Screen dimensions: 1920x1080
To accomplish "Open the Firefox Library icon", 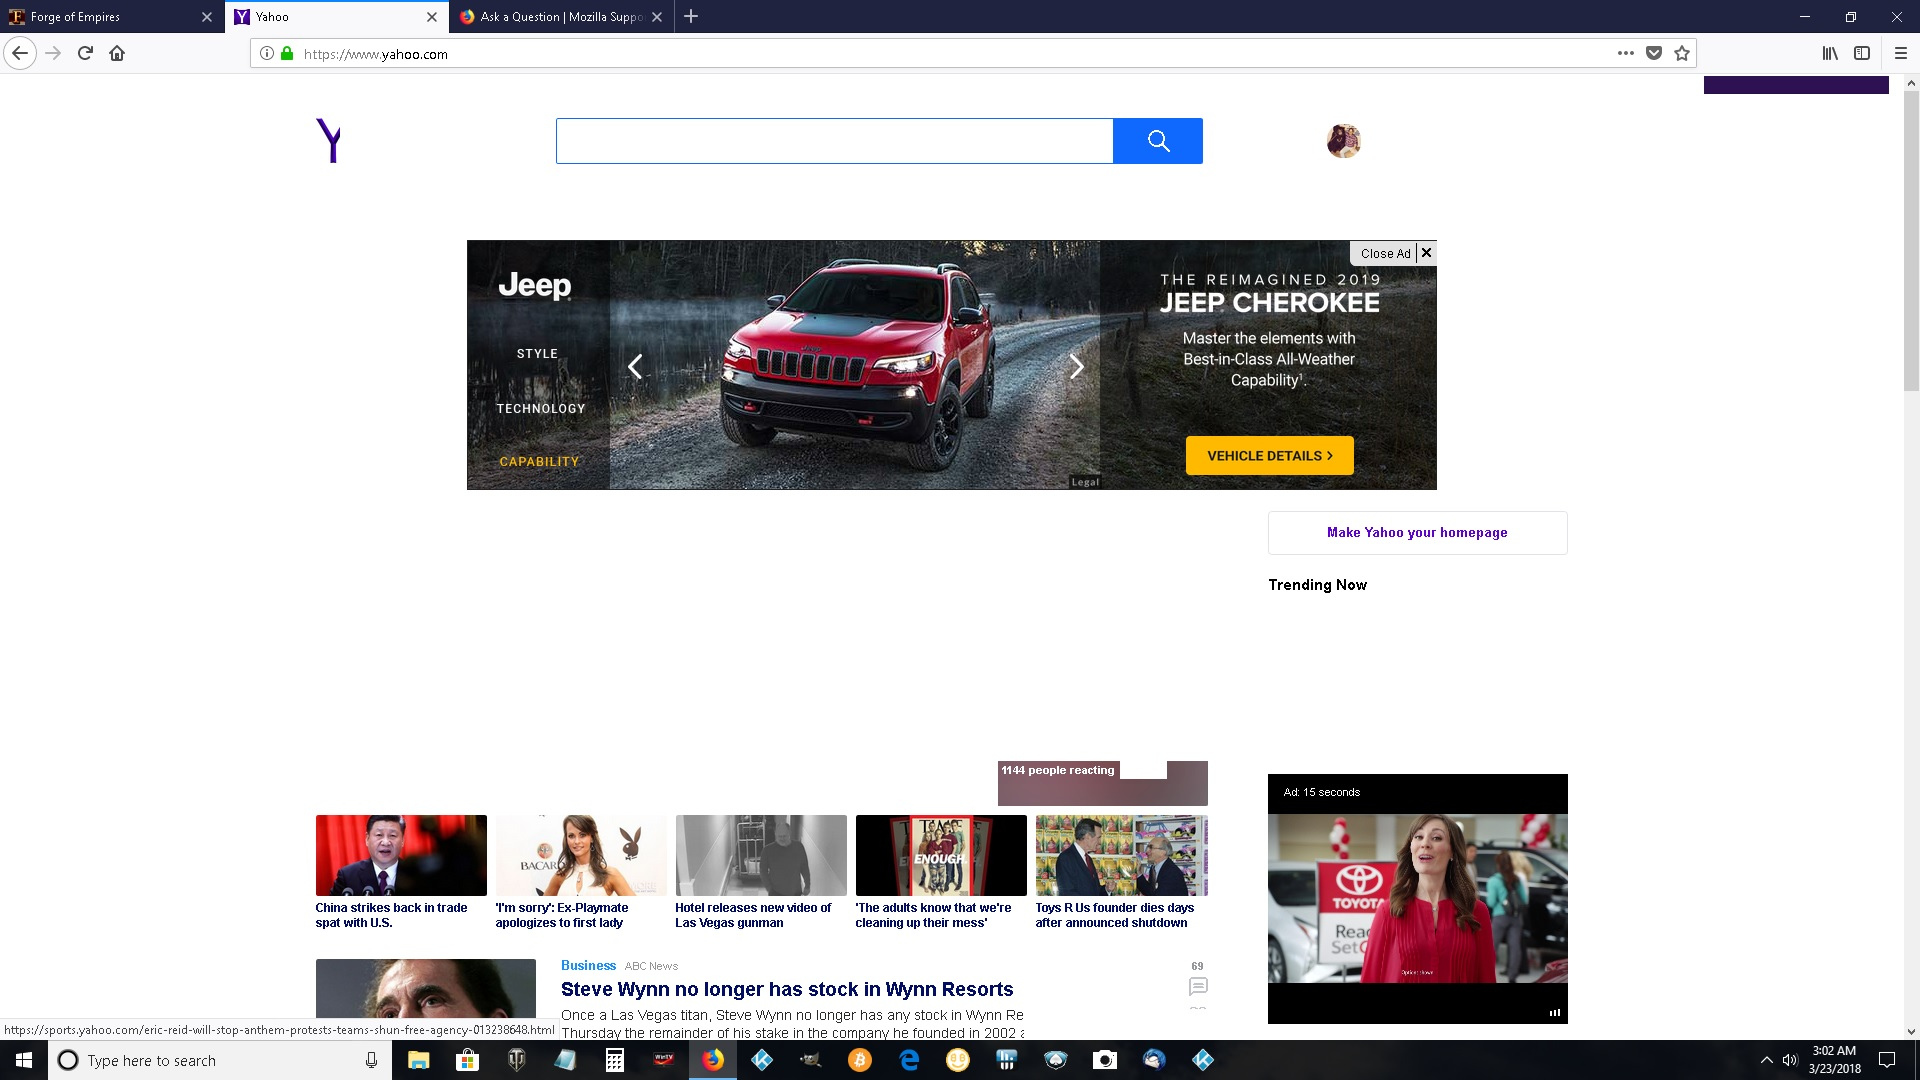I will coord(1830,53).
